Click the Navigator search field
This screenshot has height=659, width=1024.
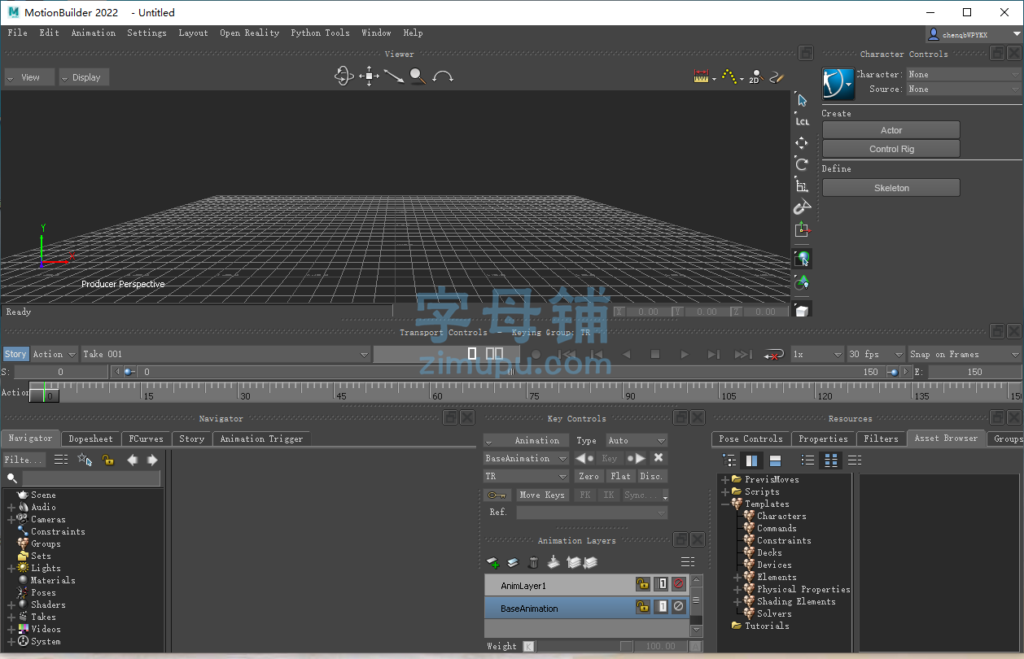91,479
